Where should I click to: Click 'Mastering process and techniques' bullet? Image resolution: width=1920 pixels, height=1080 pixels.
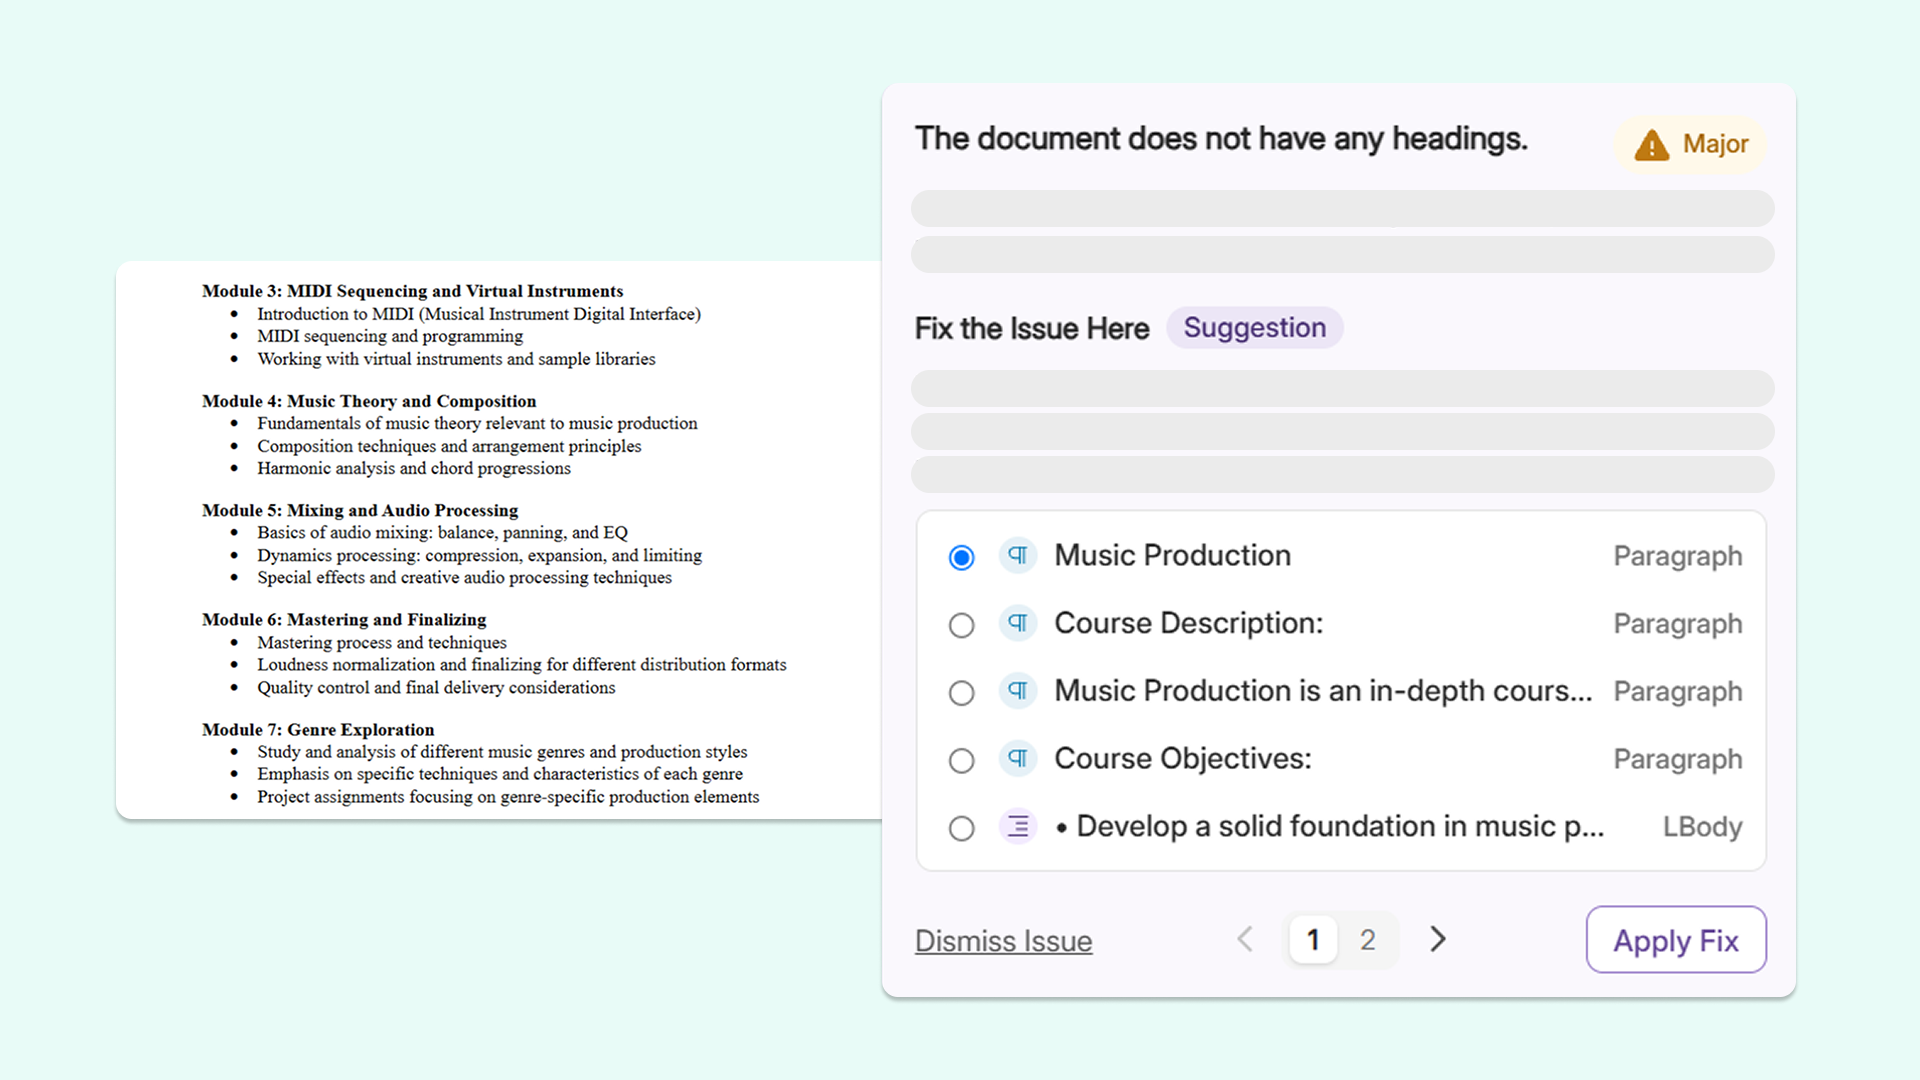[382, 643]
